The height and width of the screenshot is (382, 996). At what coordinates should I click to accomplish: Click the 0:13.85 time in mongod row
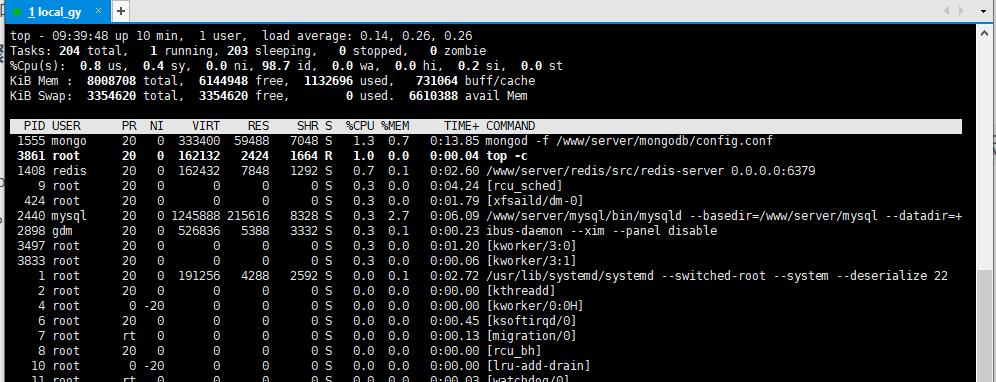point(455,141)
